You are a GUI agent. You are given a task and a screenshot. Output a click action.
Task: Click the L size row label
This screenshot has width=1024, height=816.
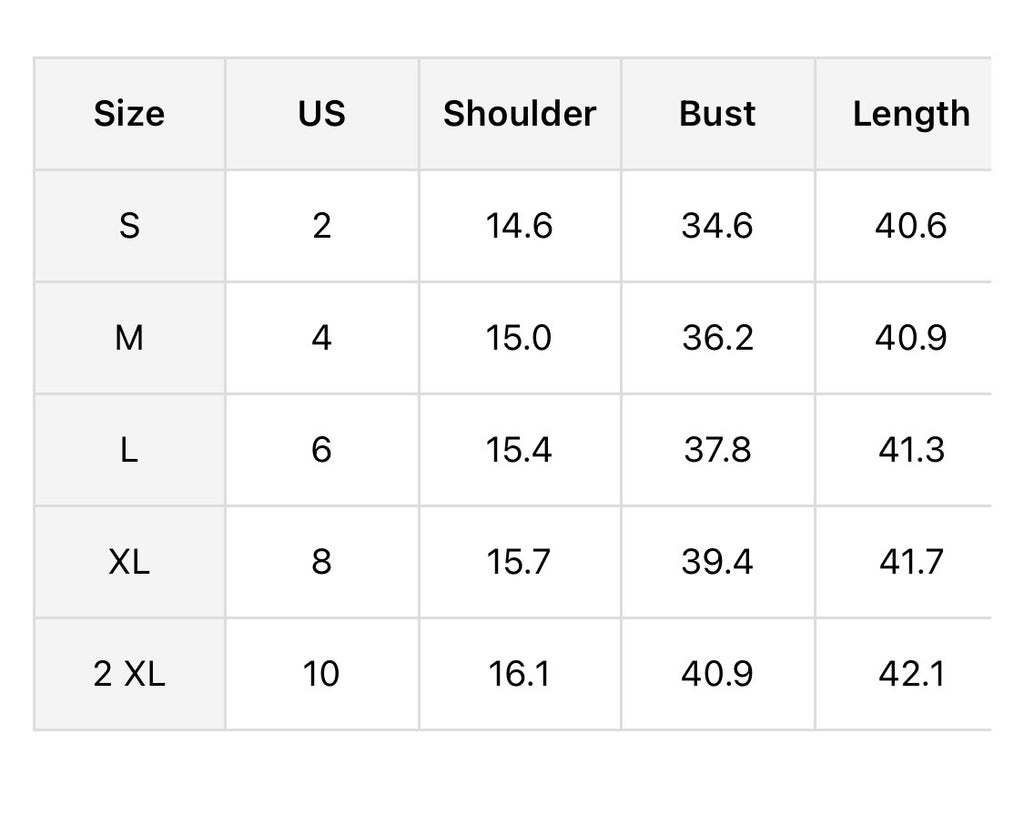(x=129, y=450)
